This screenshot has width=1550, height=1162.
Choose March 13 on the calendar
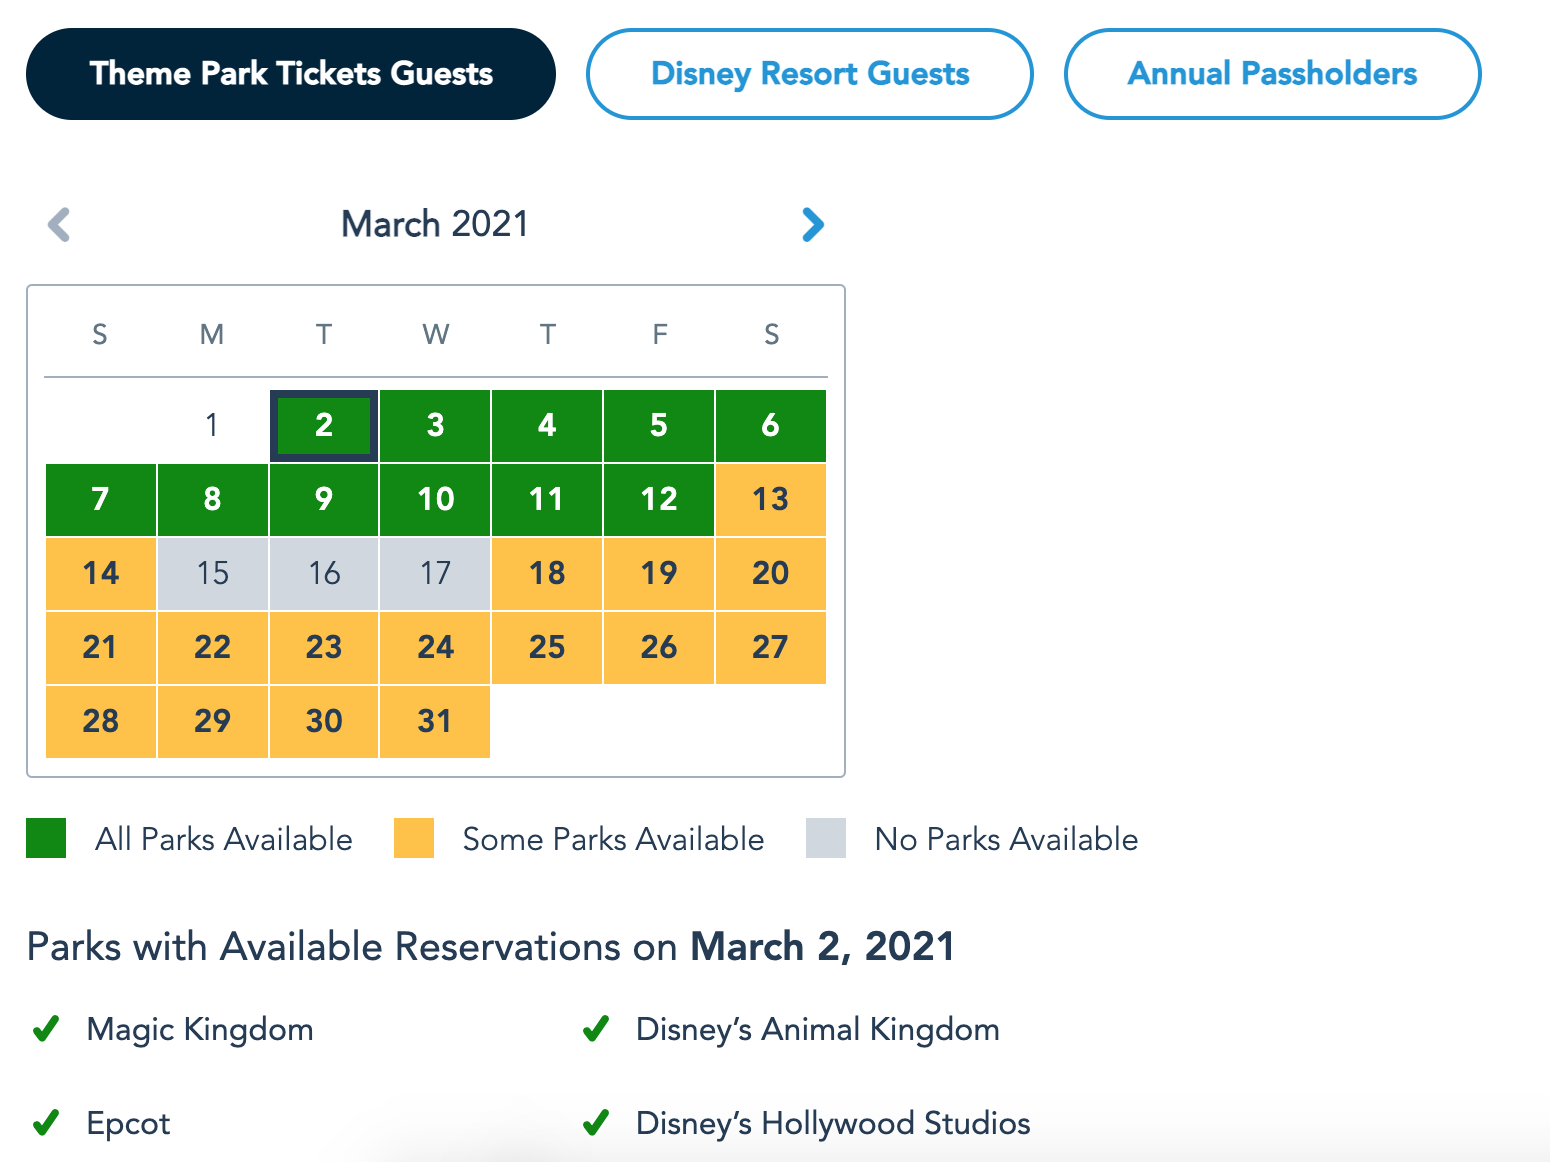tap(770, 499)
